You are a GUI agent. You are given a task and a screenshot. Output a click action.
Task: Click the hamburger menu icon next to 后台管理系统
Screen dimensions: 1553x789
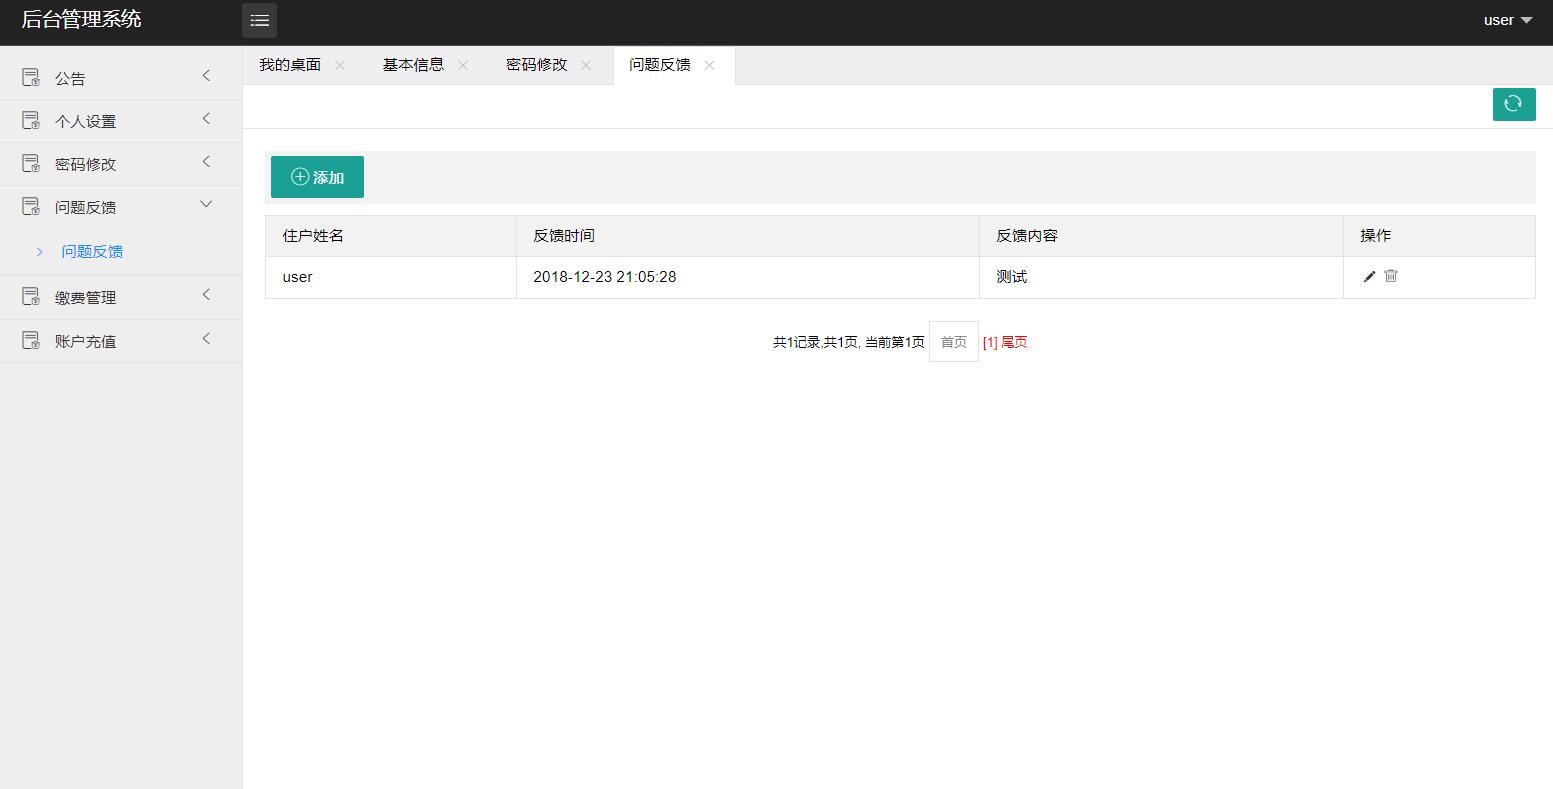point(259,20)
